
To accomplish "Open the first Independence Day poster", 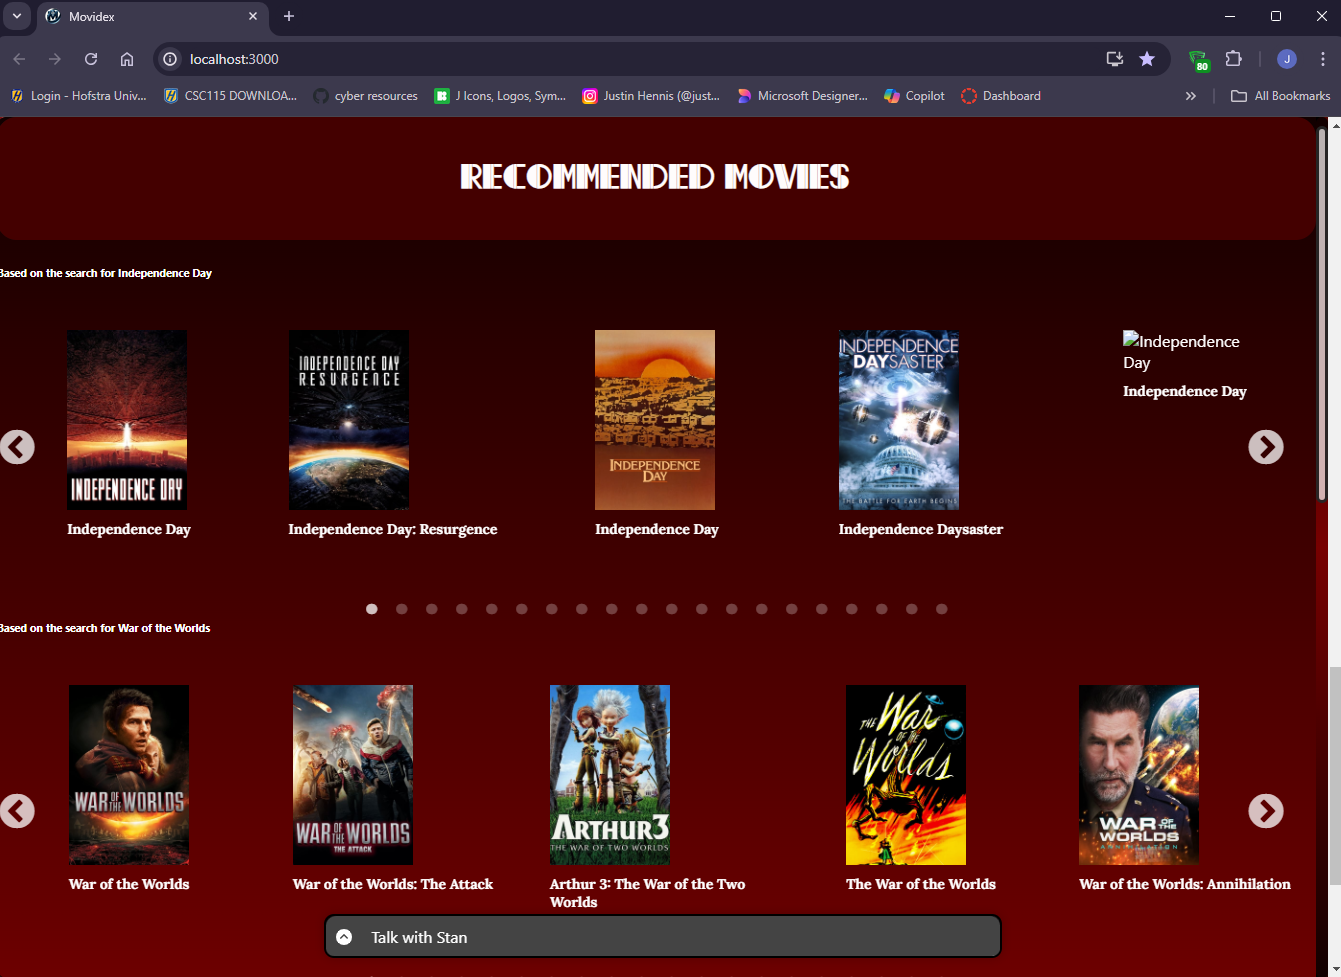I will pos(127,420).
